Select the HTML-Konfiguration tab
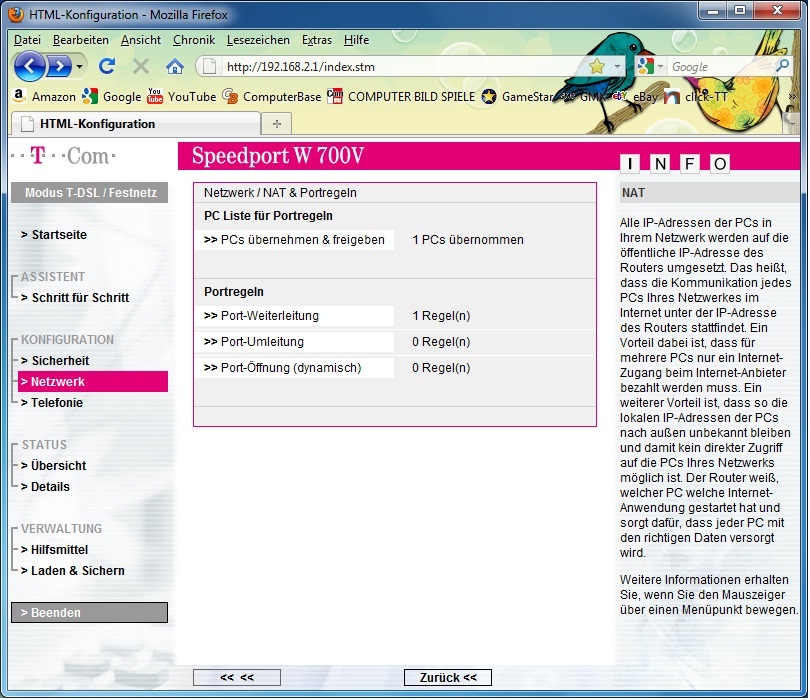This screenshot has width=810, height=700. pos(135,124)
